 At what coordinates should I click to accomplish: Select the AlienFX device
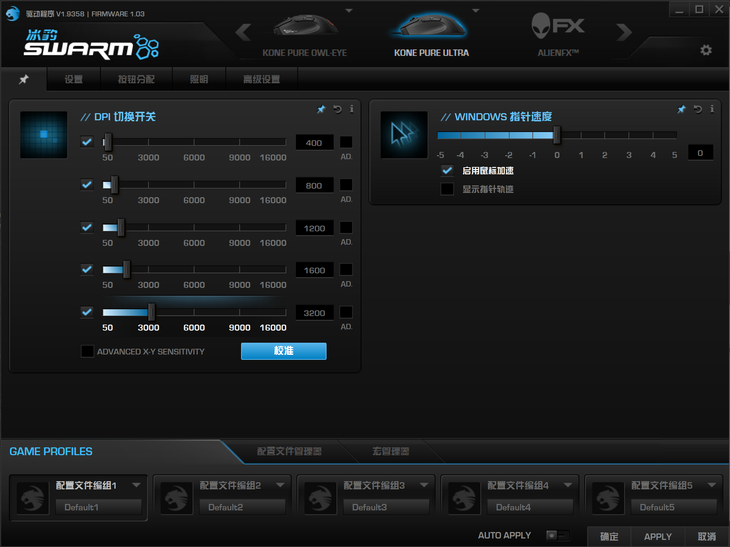tap(558, 36)
